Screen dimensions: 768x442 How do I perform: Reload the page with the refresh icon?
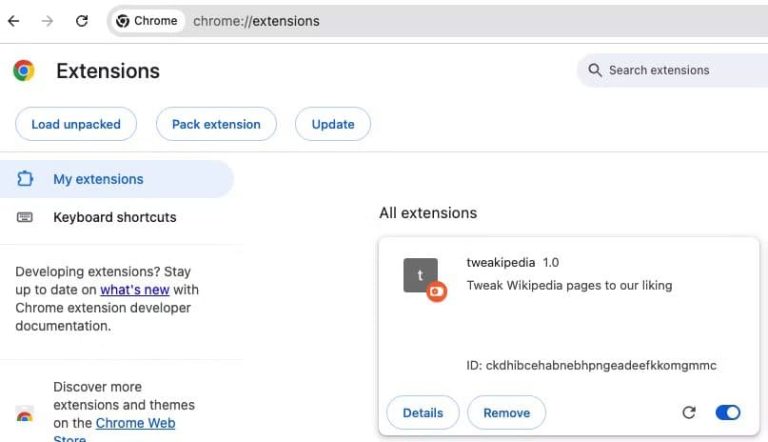(81, 21)
